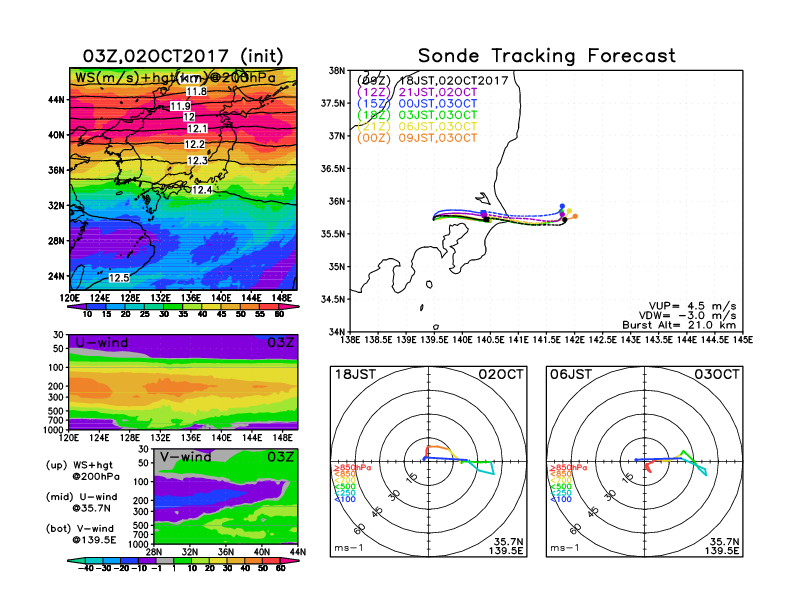Click the 35.7N 139.5E label on right hodograph

(722, 546)
